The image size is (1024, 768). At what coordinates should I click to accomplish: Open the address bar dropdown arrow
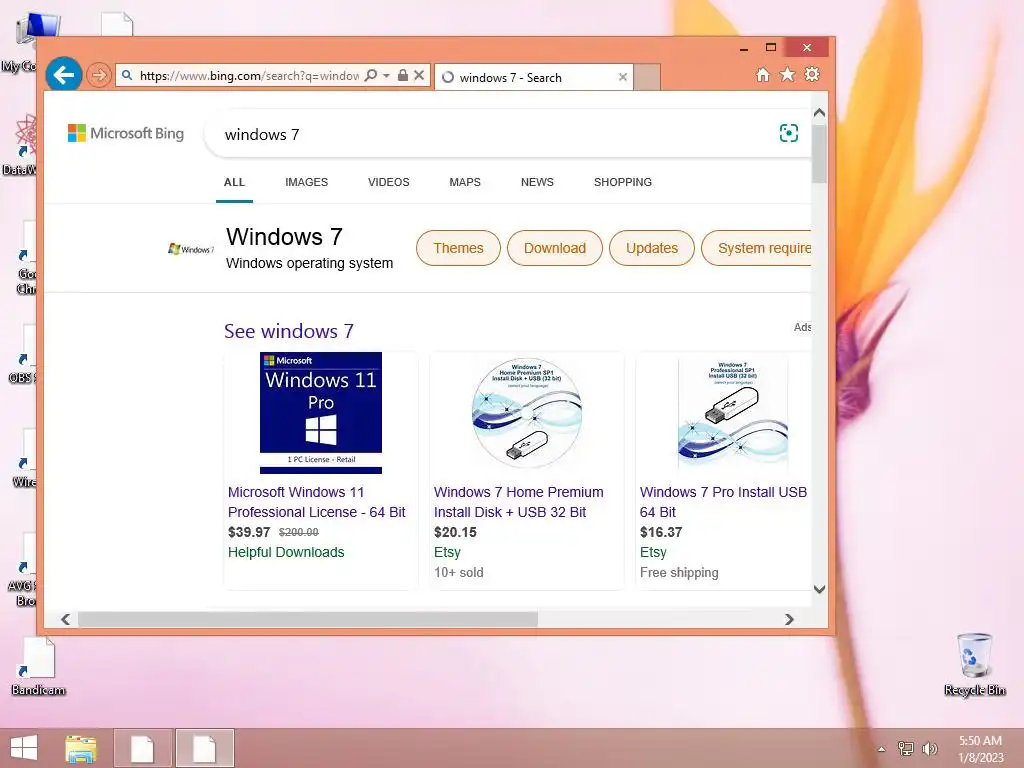(387, 76)
